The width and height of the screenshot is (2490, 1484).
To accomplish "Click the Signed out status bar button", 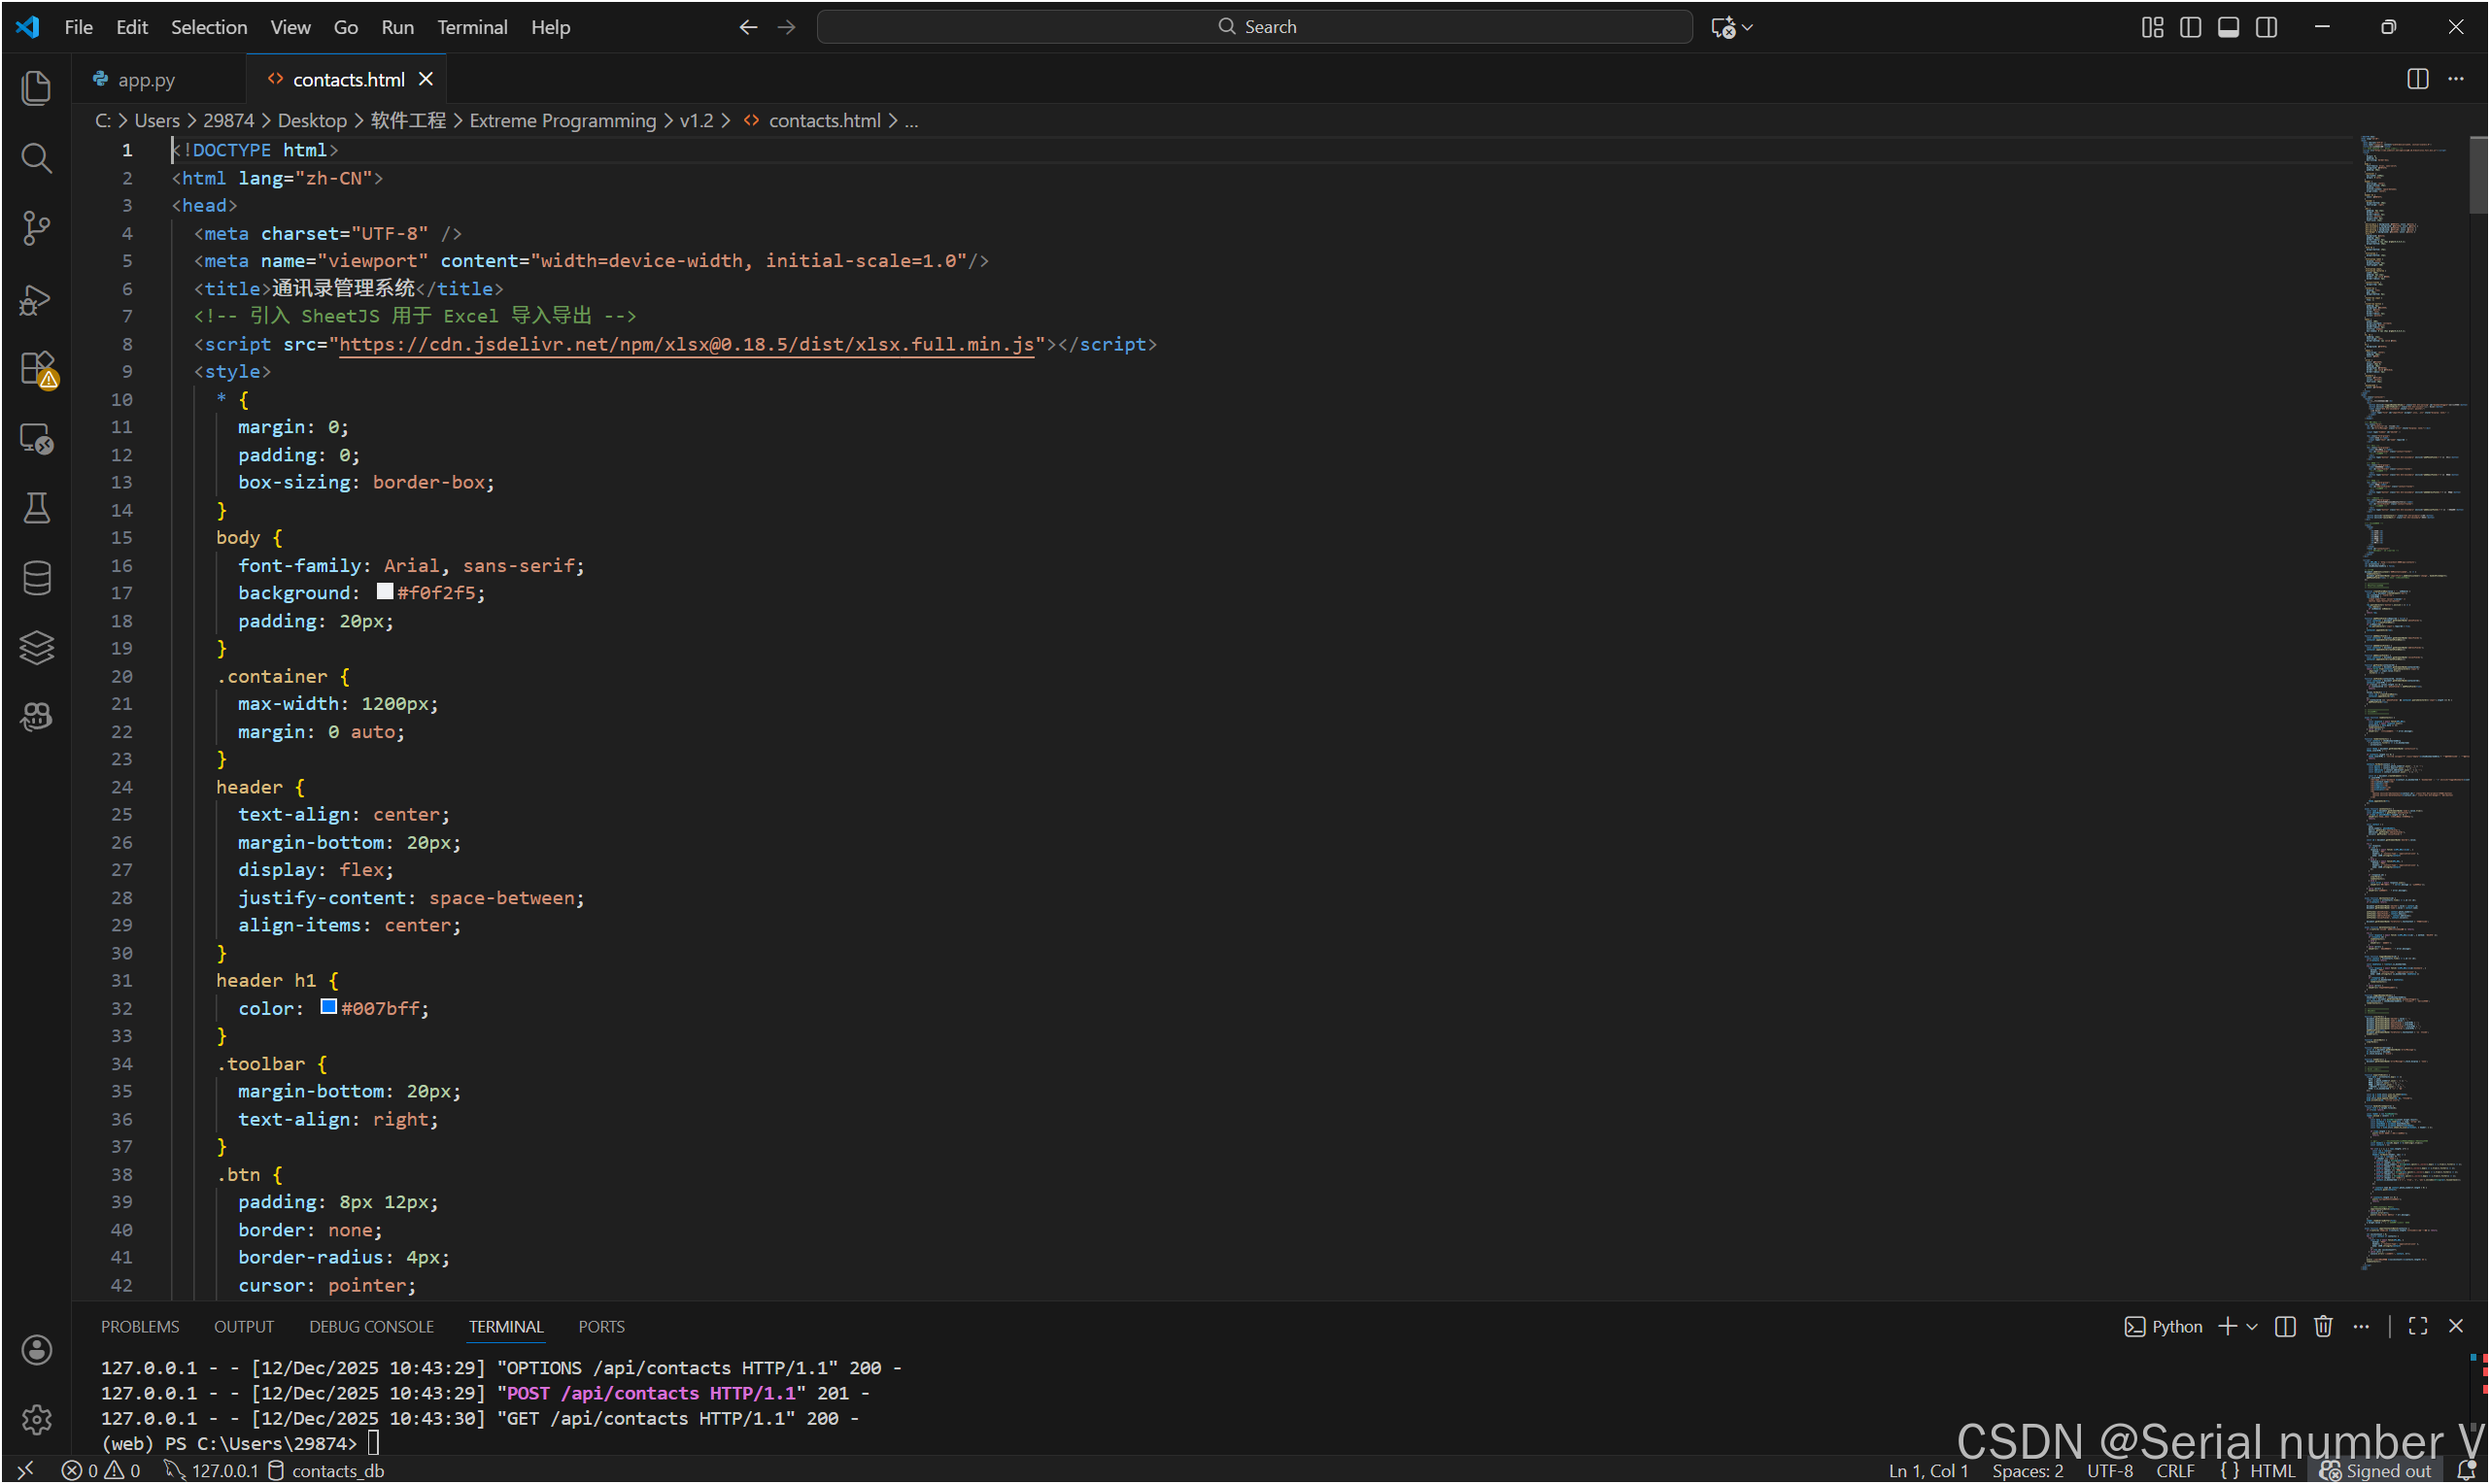I will 2376,1471.
